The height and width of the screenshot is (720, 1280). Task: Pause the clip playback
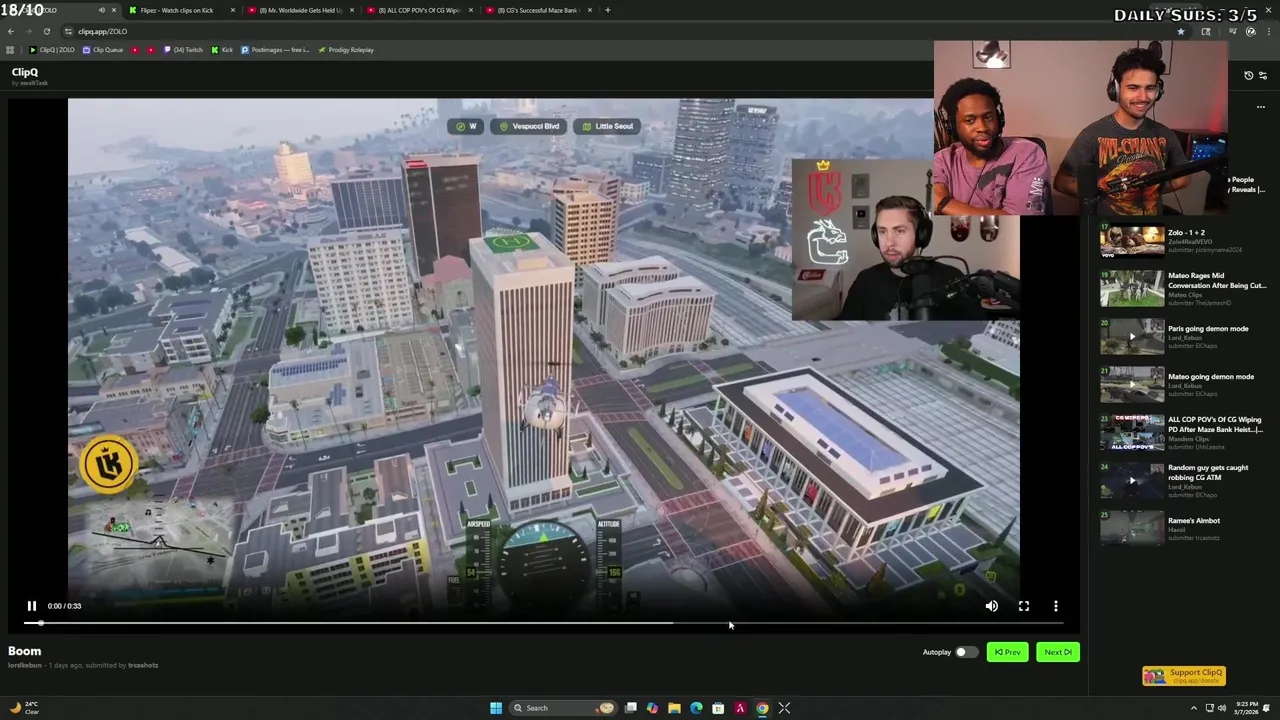click(x=32, y=606)
